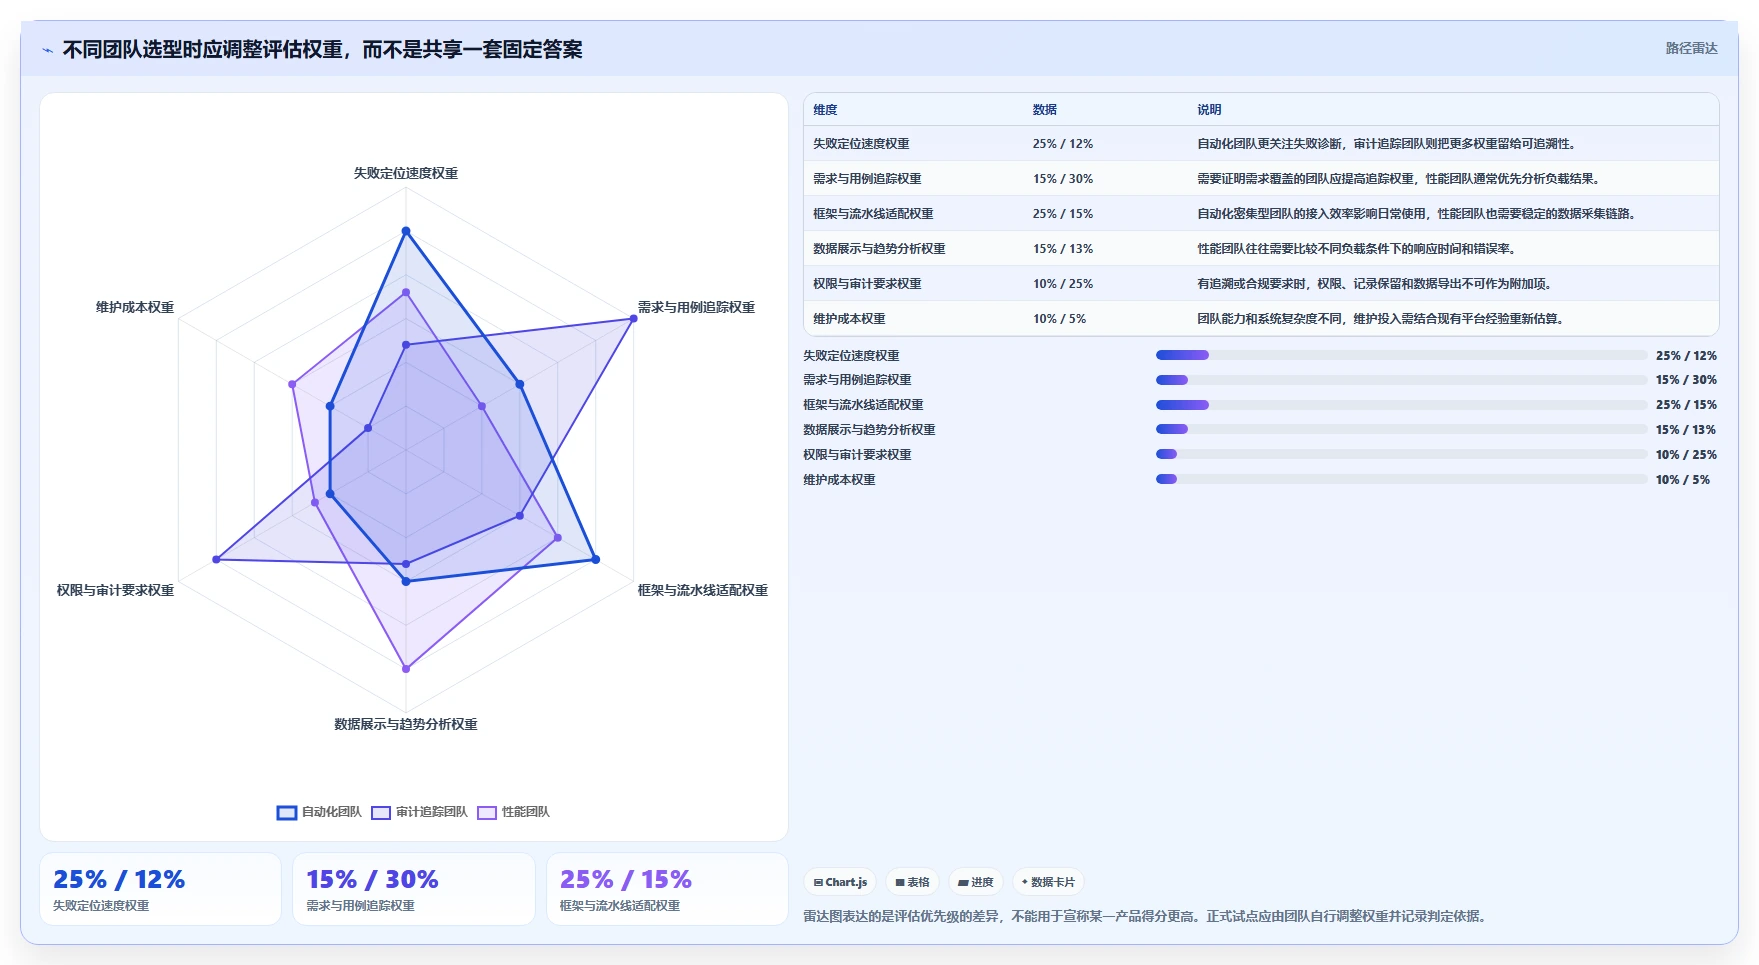The height and width of the screenshot is (965, 1759).
Task: Click the 权限与审计要求权重 progress bar
Action: pyautogui.click(x=1401, y=454)
